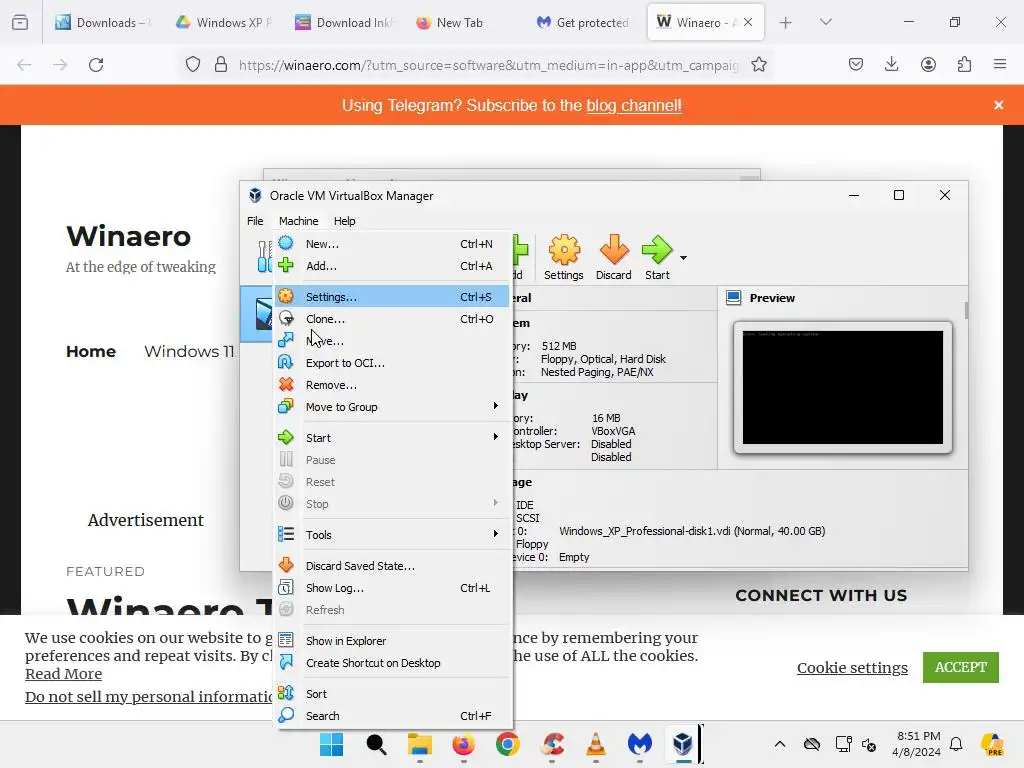Click Windows 11 navigation link
Image resolution: width=1024 pixels, height=768 pixels.
click(189, 351)
